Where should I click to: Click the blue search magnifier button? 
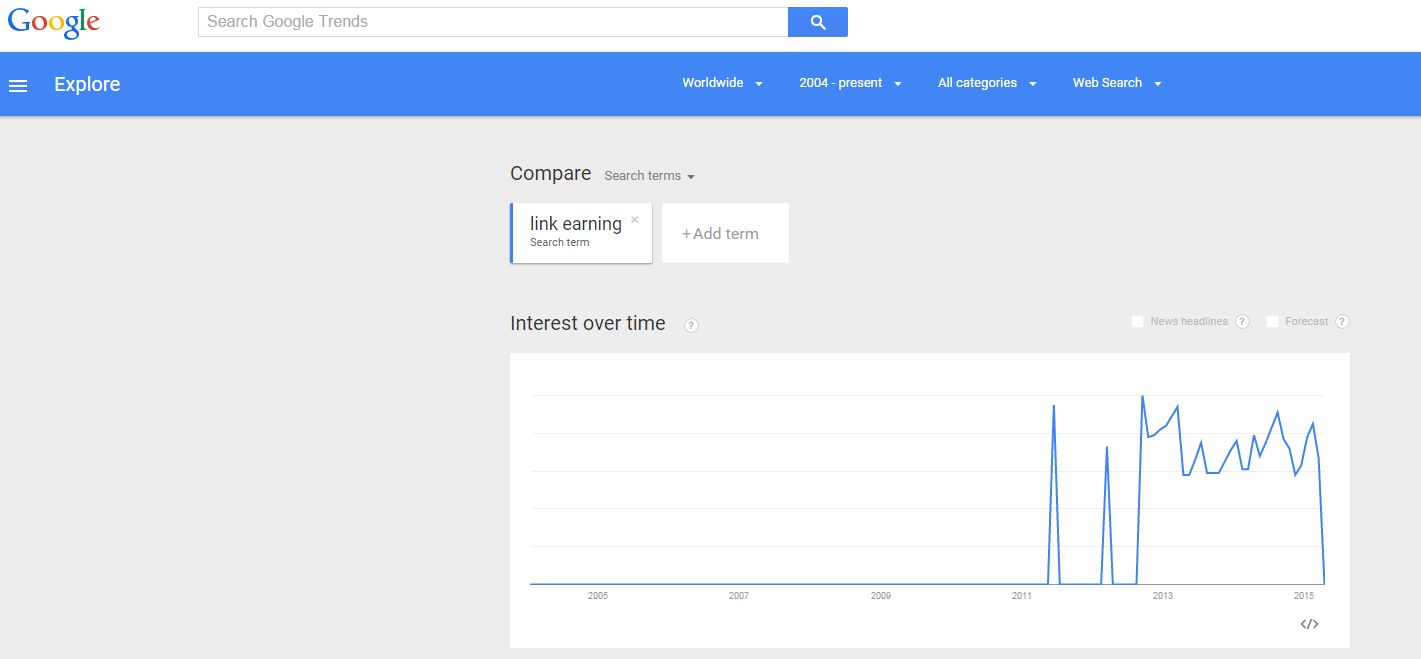click(x=817, y=22)
